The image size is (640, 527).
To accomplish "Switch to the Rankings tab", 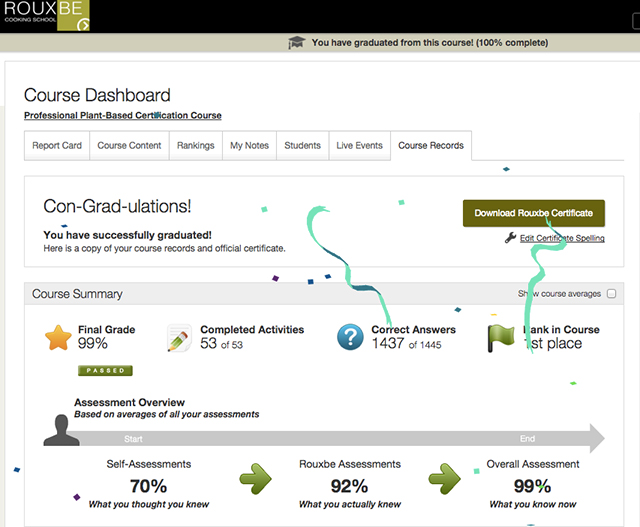I will [196, 145].
